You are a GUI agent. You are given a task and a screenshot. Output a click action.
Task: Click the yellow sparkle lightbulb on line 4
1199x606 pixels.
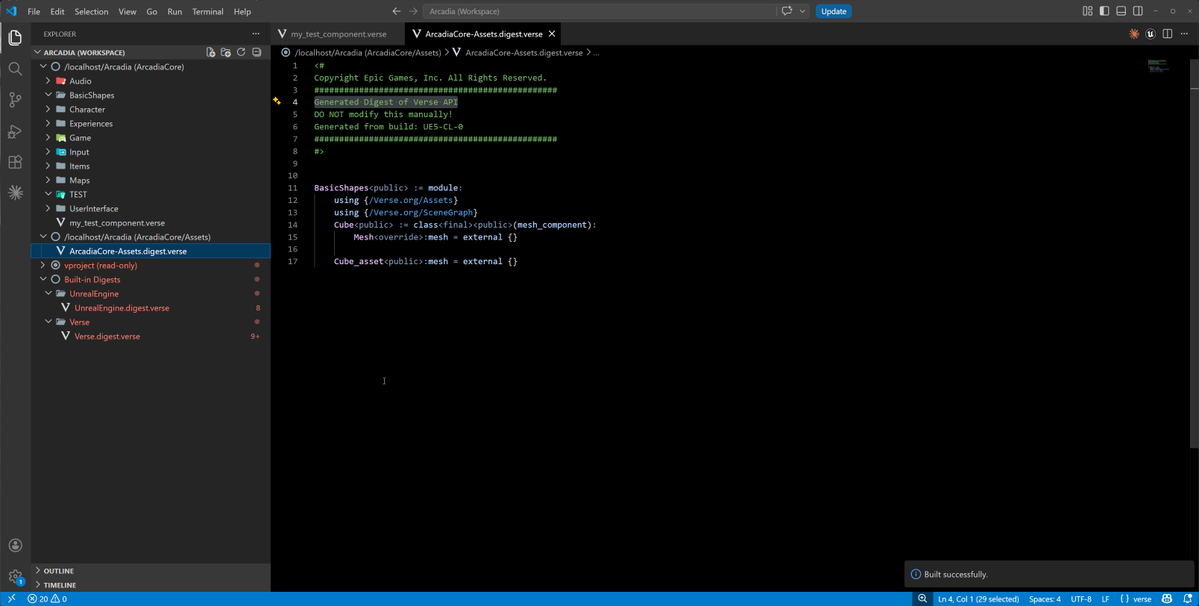(277, 101)
